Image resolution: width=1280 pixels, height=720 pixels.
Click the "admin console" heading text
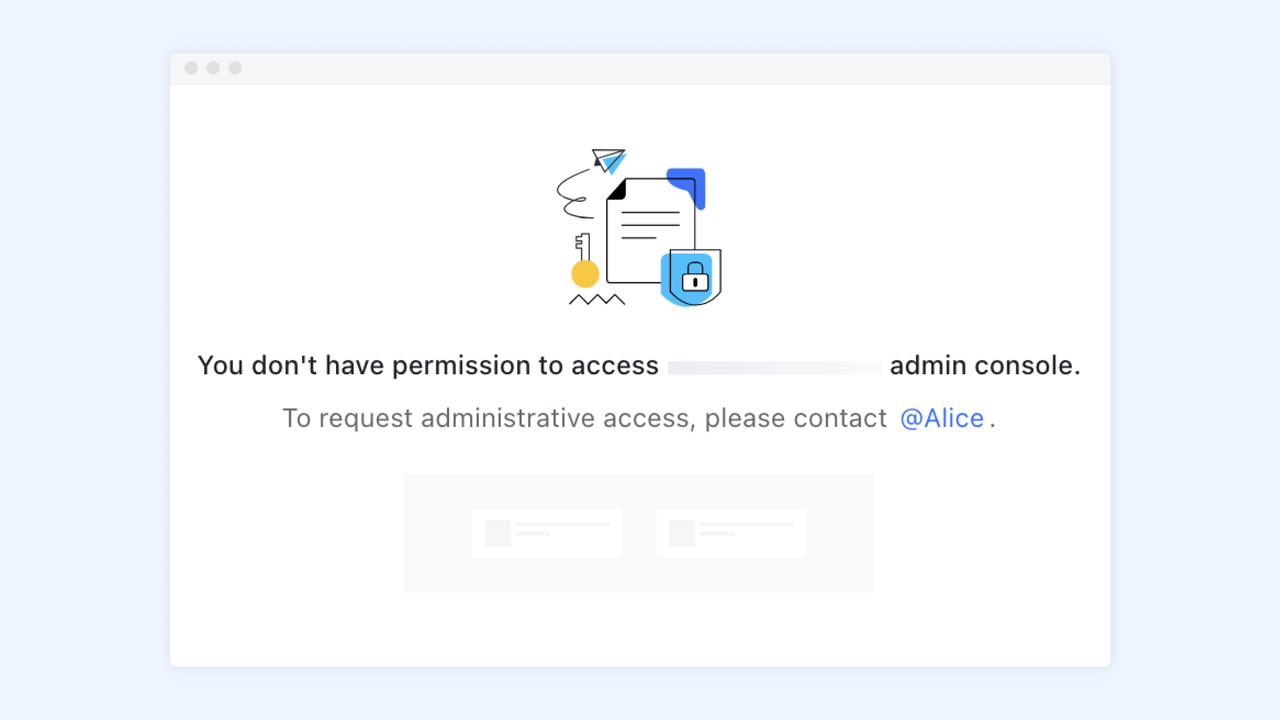coord(984,366)
